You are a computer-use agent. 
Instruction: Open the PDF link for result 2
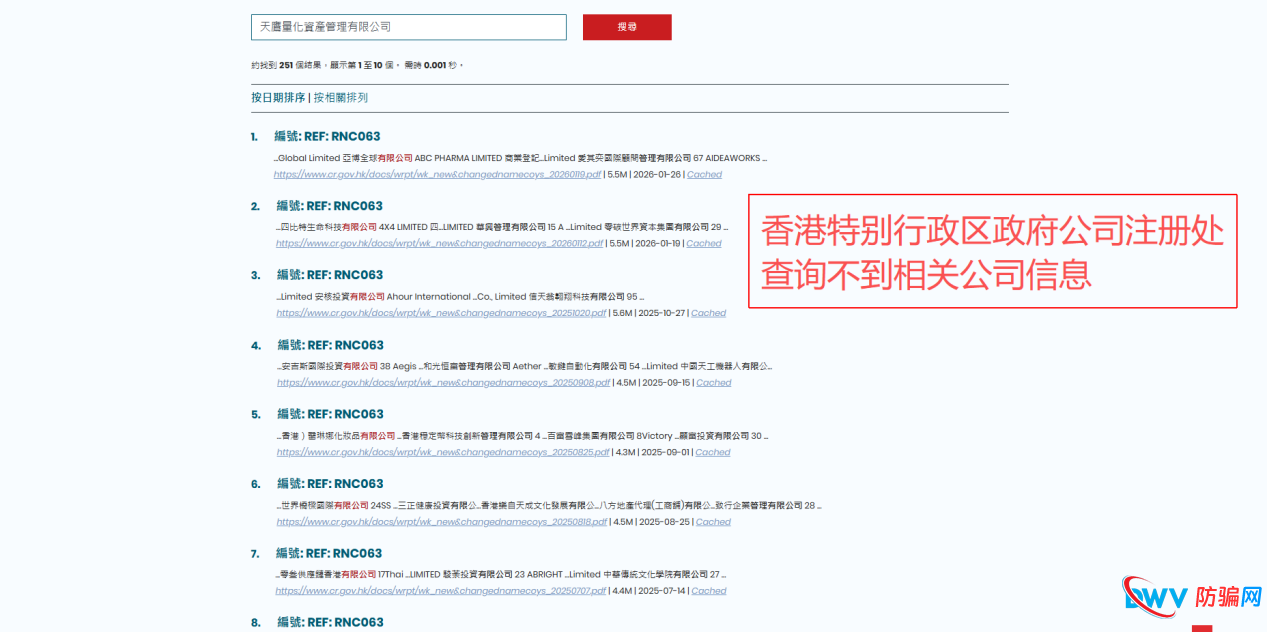[x=438, y=243]
